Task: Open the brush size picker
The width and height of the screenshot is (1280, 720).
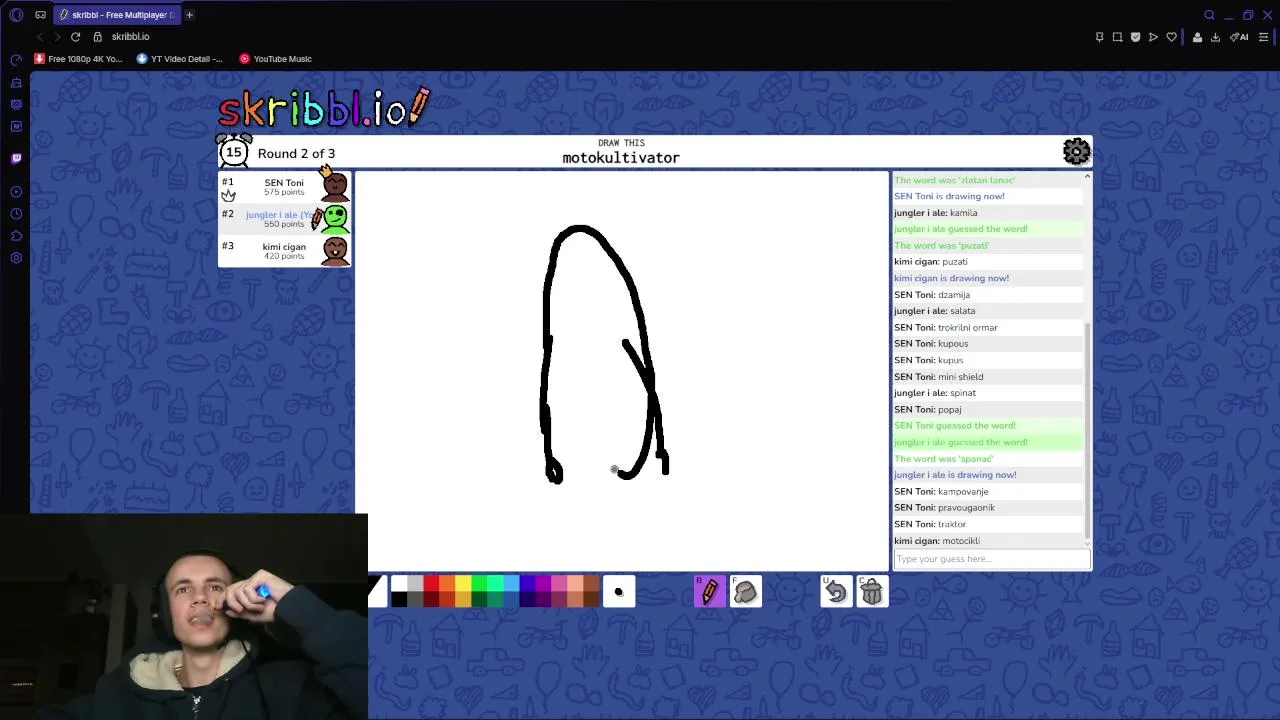Action: pos(618,592)
